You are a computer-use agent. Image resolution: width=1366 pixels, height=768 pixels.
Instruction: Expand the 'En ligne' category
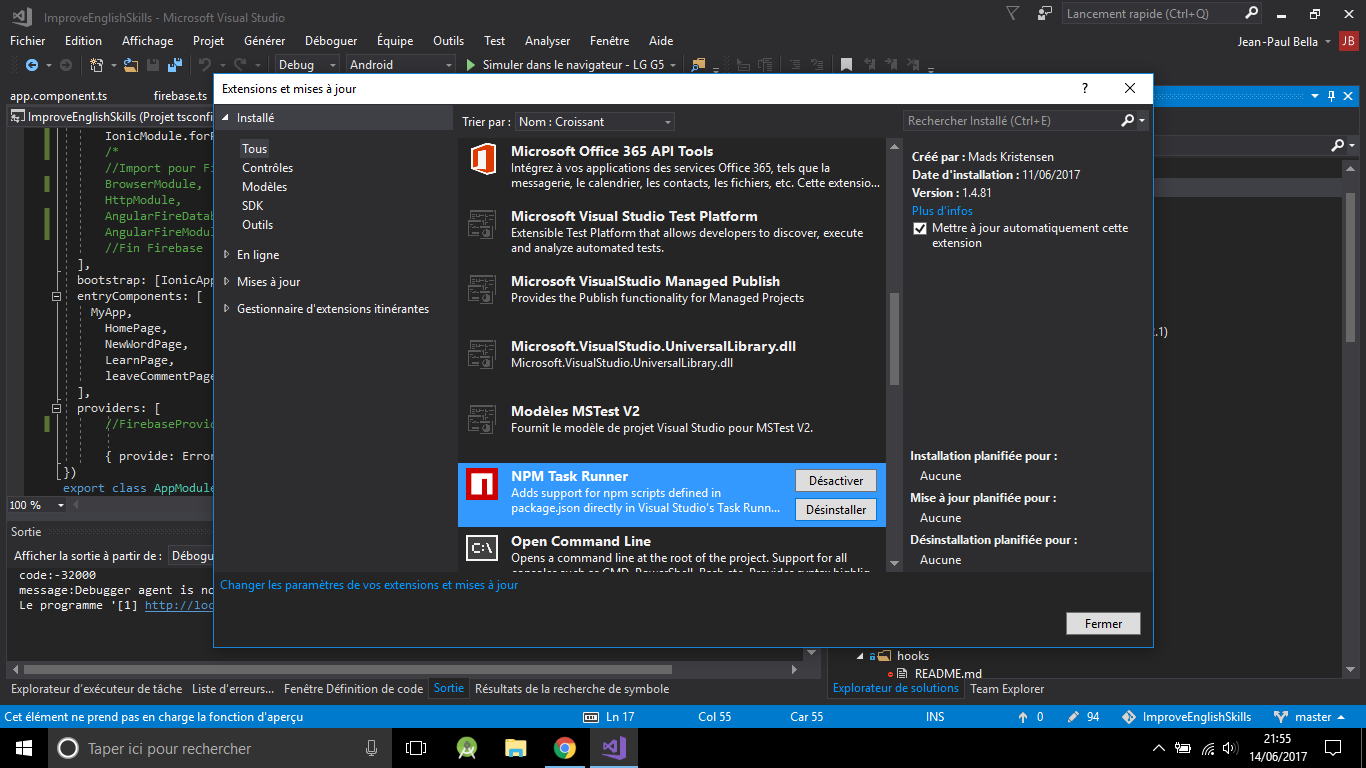tap(258, 255)
